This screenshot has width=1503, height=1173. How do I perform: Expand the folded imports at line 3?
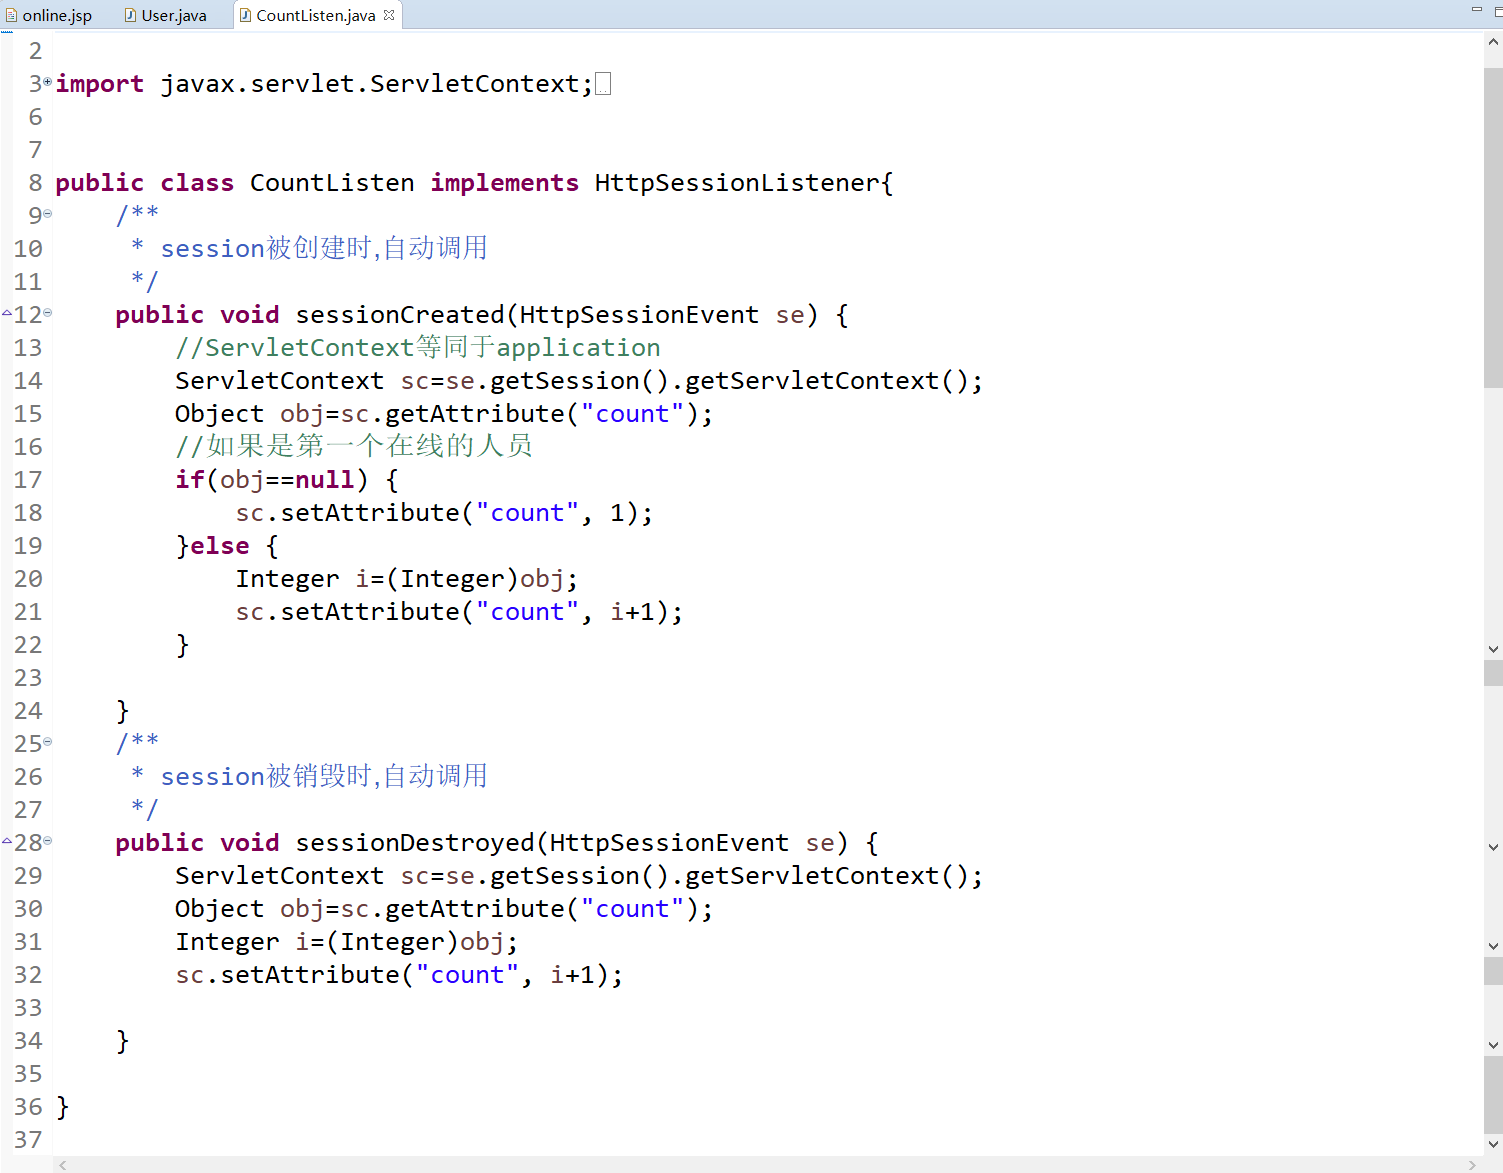(x=48, y=81)
